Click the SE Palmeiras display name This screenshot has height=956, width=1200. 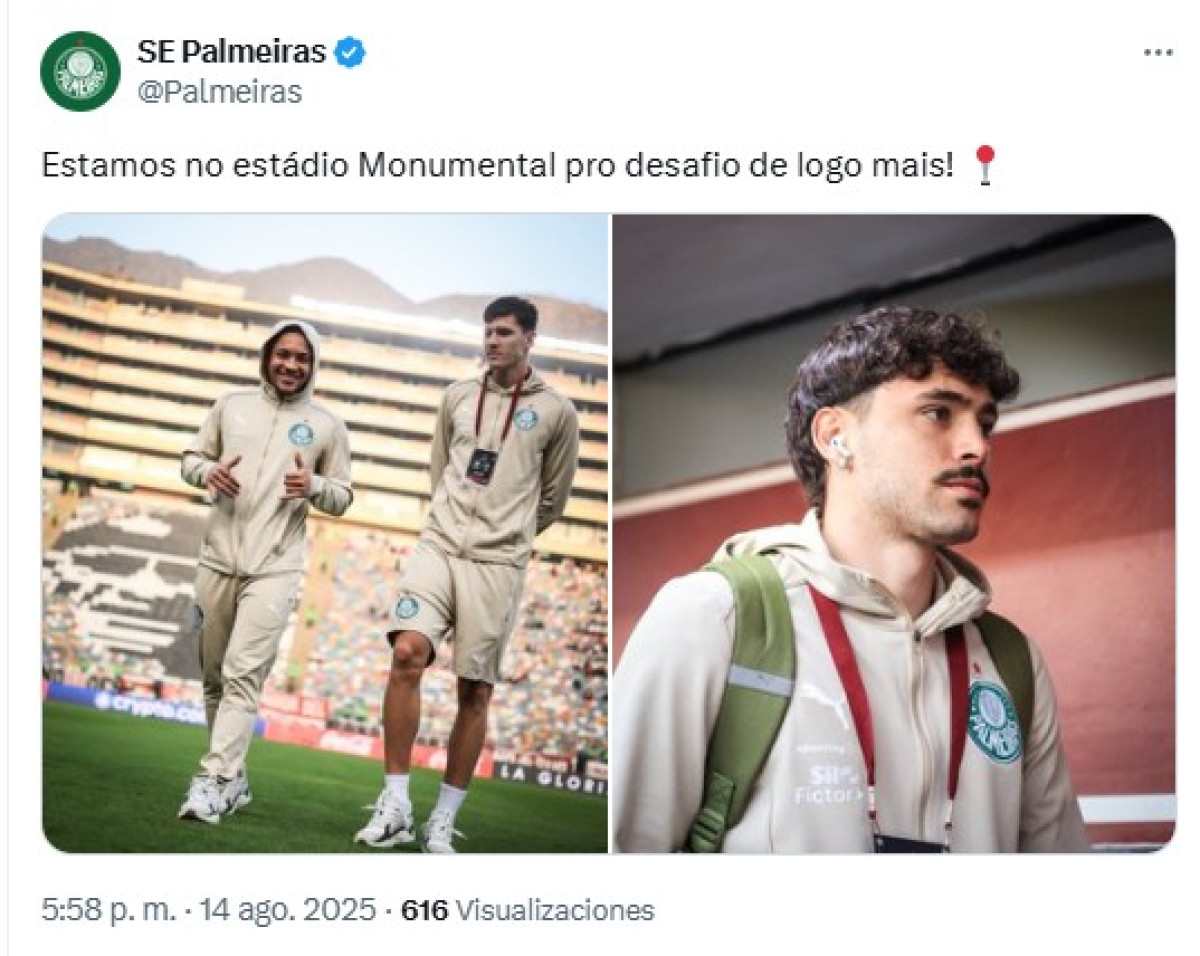(231, 52)
